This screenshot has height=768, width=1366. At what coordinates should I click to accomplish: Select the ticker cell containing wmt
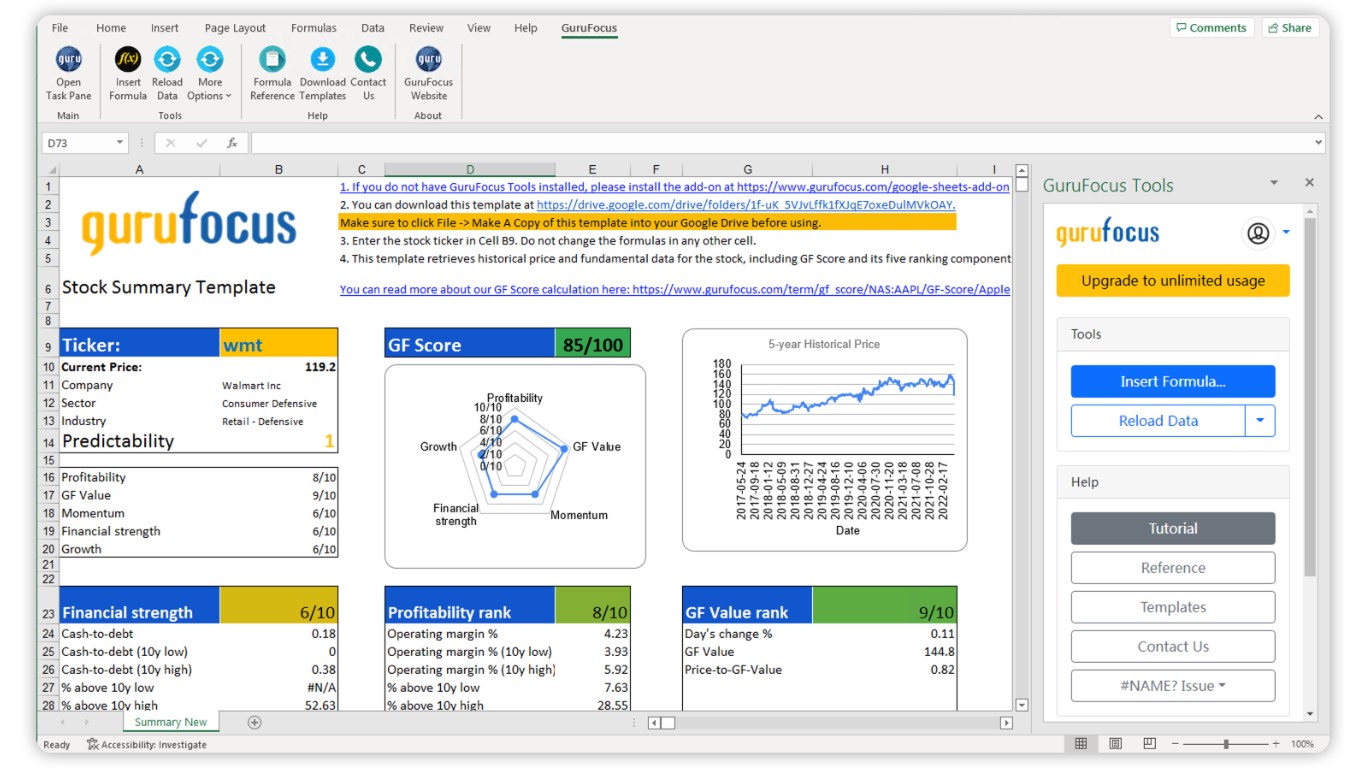[x=279, y=345]
